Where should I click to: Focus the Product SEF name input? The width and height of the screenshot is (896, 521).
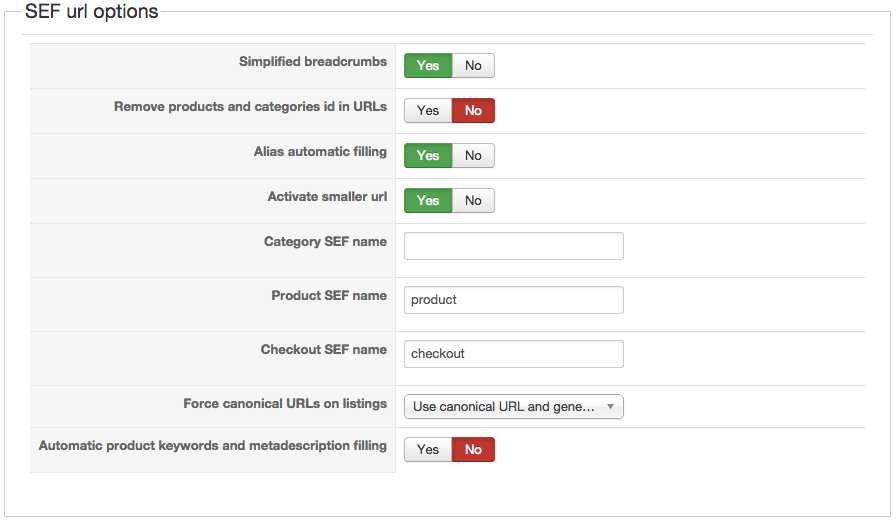pos(513,300)
